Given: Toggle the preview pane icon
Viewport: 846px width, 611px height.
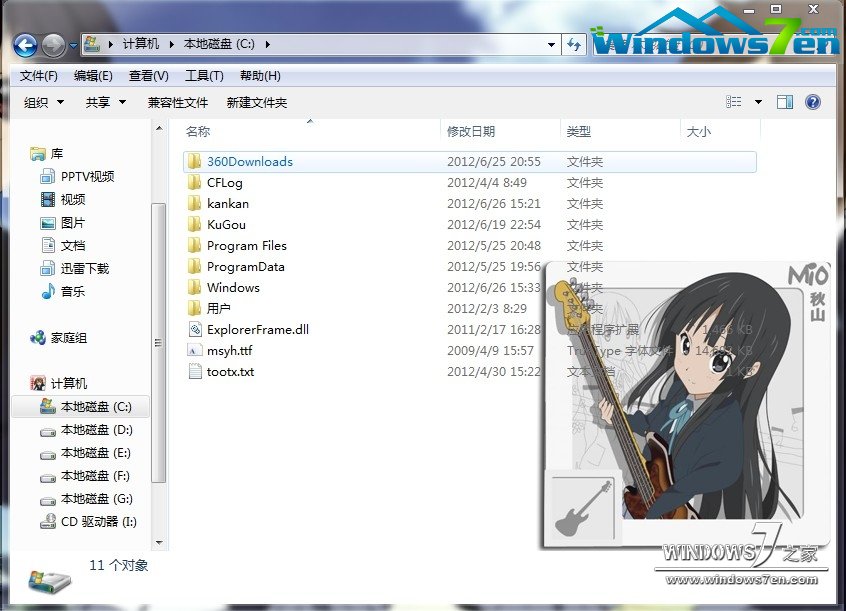Looking at the screenshot, I should [784, 102].
